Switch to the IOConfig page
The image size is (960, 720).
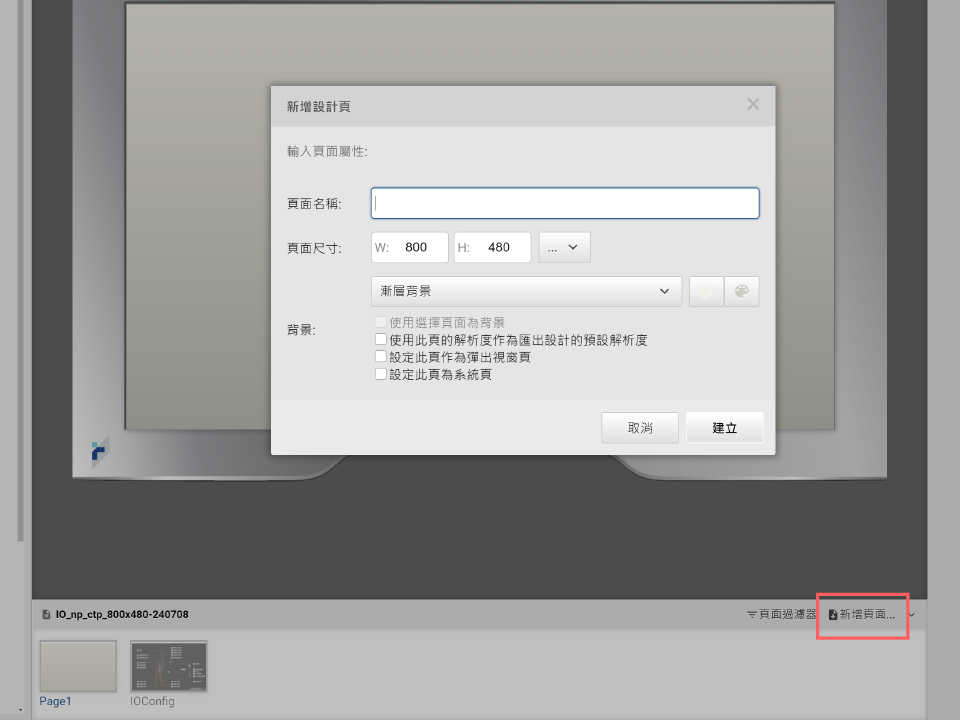(168, 665)
